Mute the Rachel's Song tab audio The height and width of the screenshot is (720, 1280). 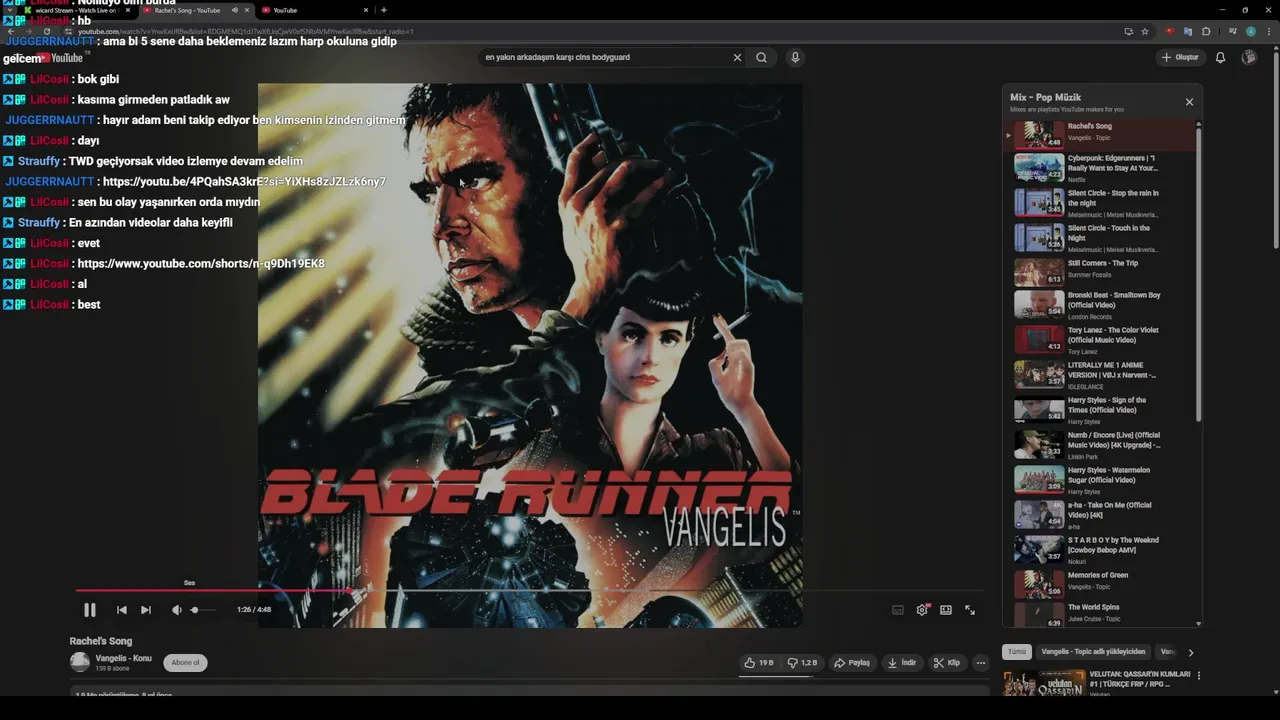tap(235, 10)
